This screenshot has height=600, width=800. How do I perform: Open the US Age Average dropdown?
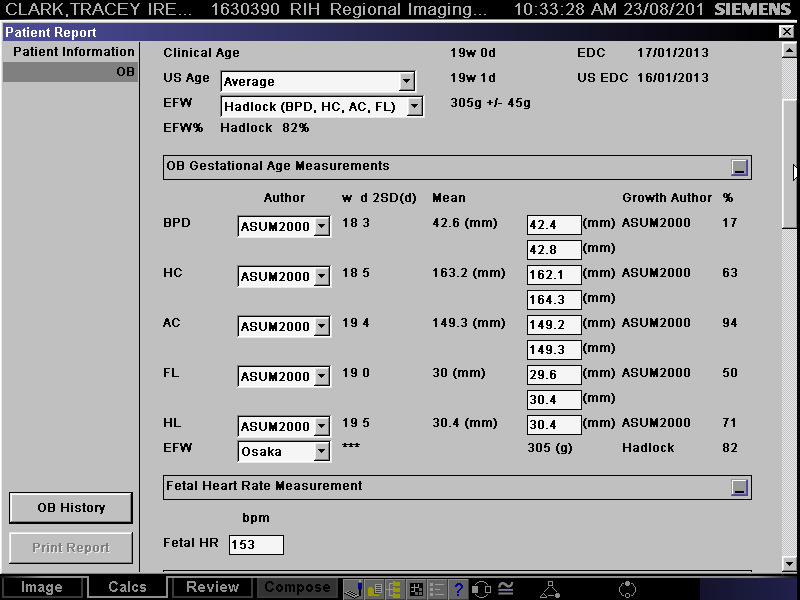(406, 81)
